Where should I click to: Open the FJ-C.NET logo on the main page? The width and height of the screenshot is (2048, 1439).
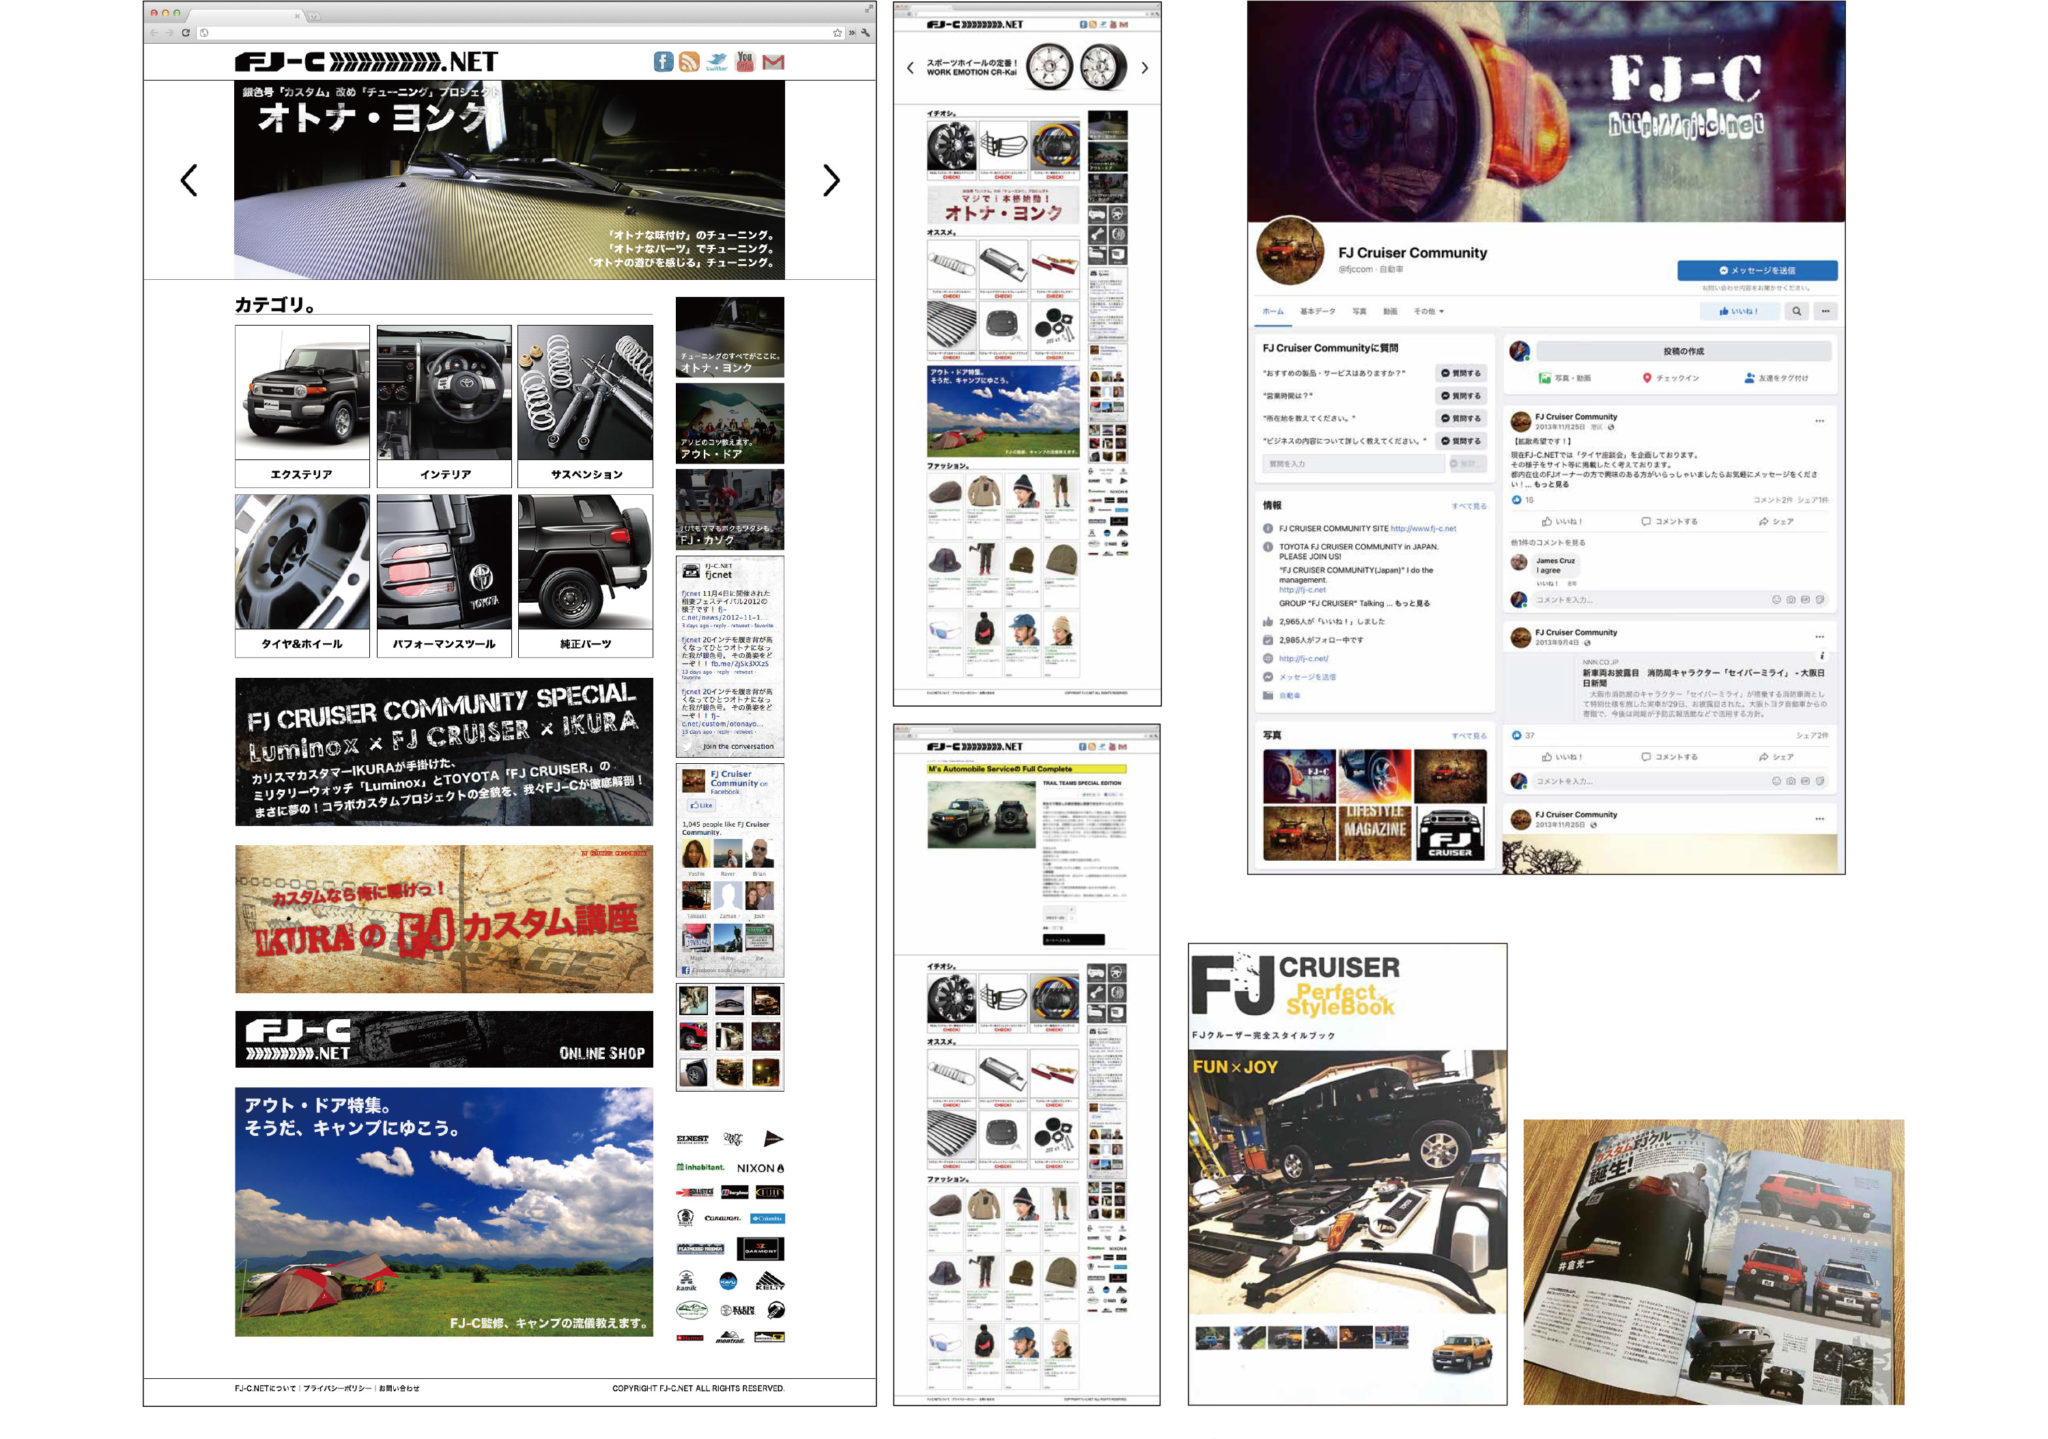point(366,62)
